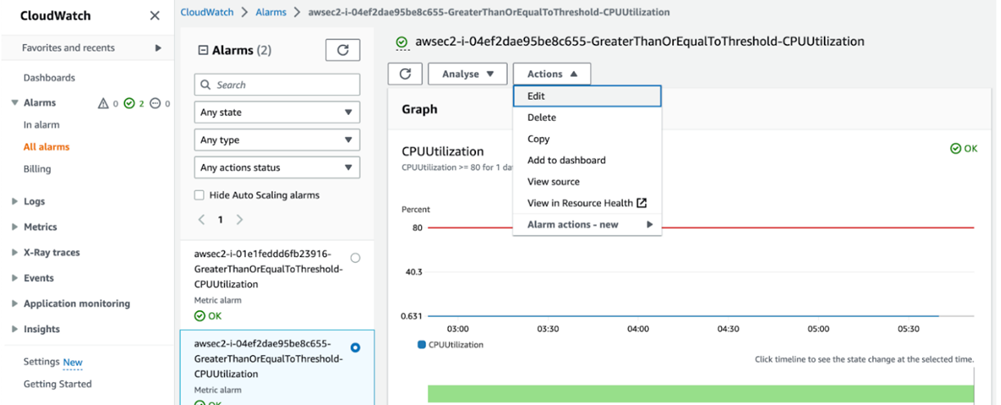Choose Copy from the Actions menu
This screenshot has height=405, width=1001.
[x=587, y=139]
